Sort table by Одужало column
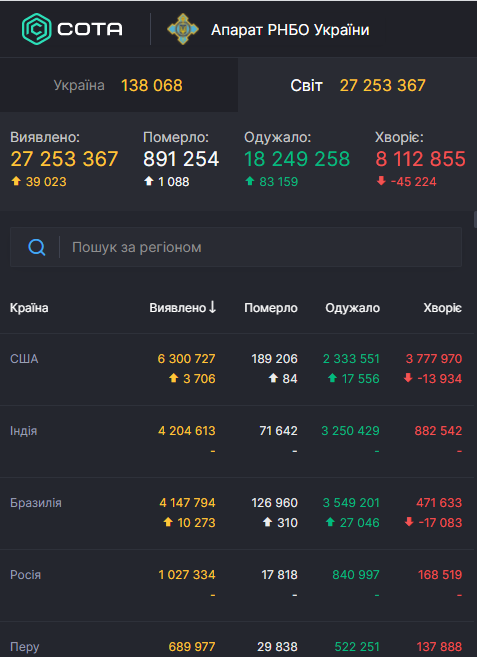The height and width of the screenshot is (657, 477). (x=353, y=308)
